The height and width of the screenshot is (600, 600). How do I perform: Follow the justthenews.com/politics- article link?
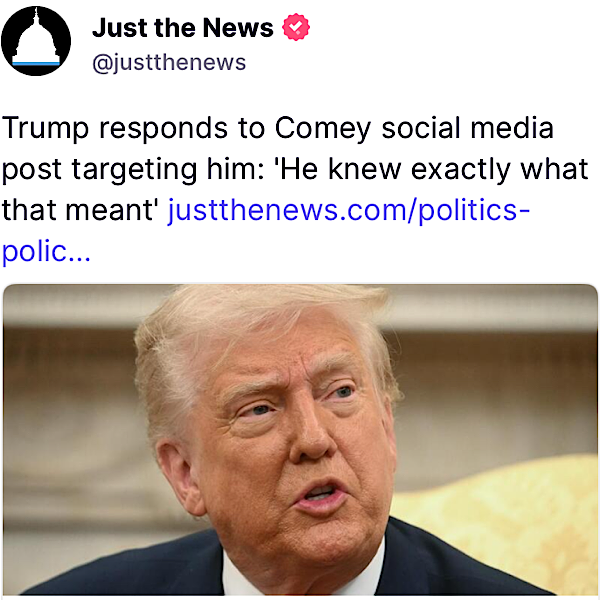click(349, 210)
